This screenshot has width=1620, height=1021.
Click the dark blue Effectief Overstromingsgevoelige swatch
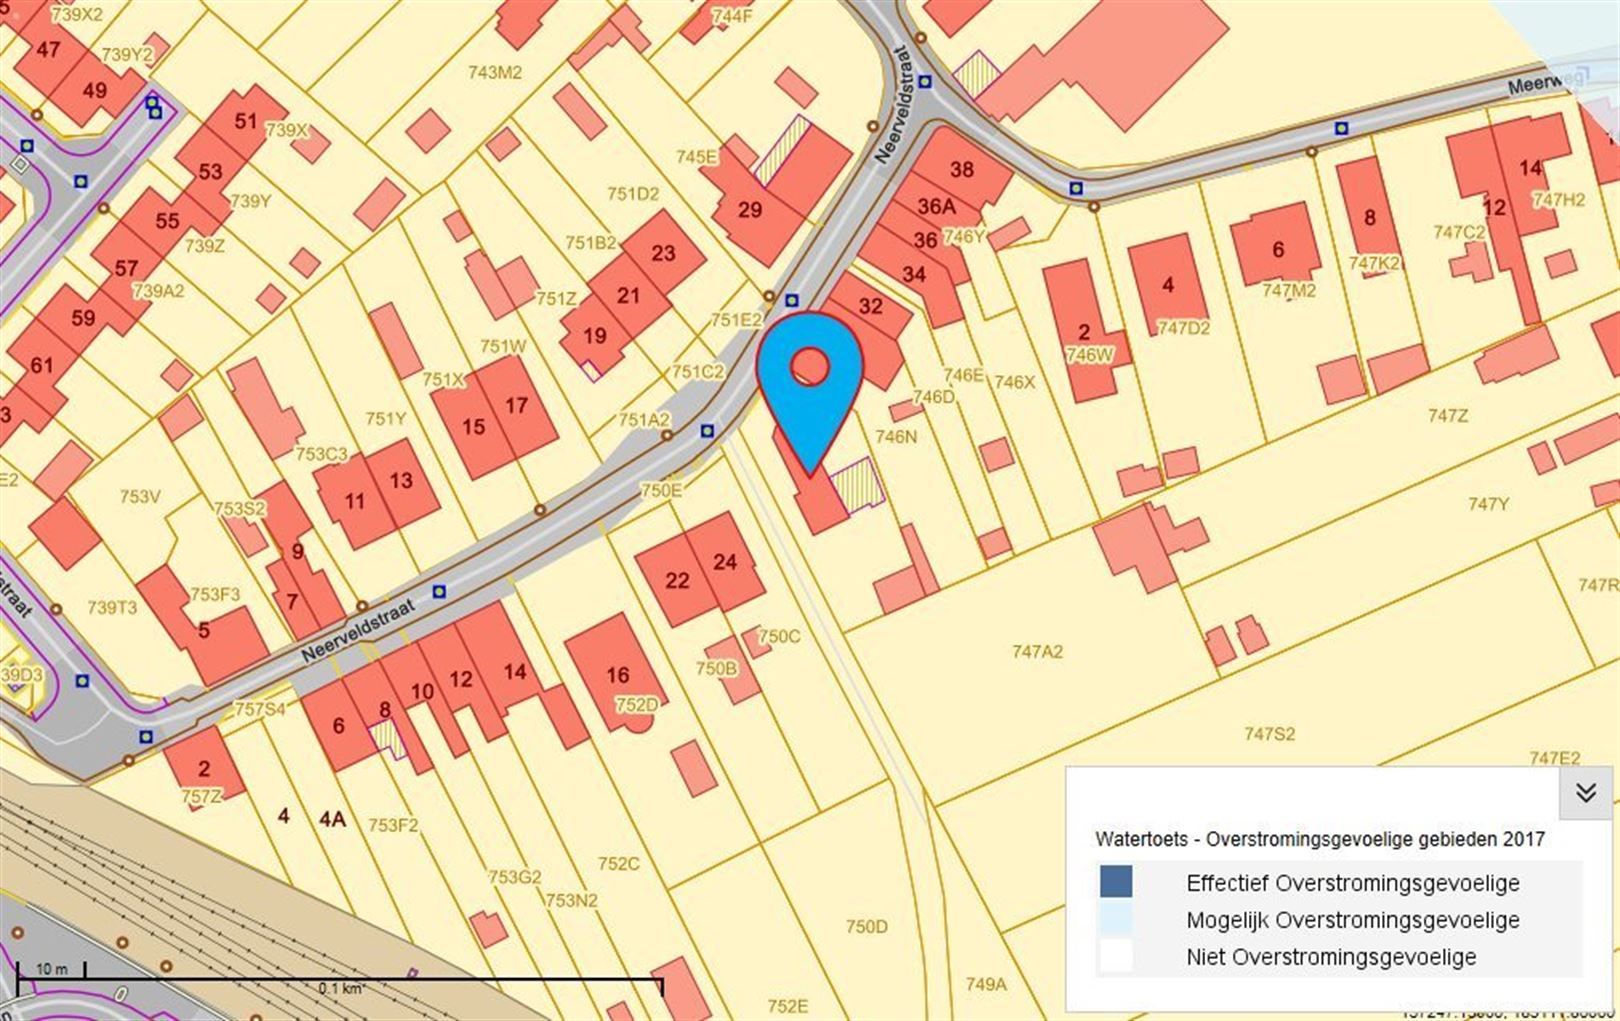point(1116,882)
